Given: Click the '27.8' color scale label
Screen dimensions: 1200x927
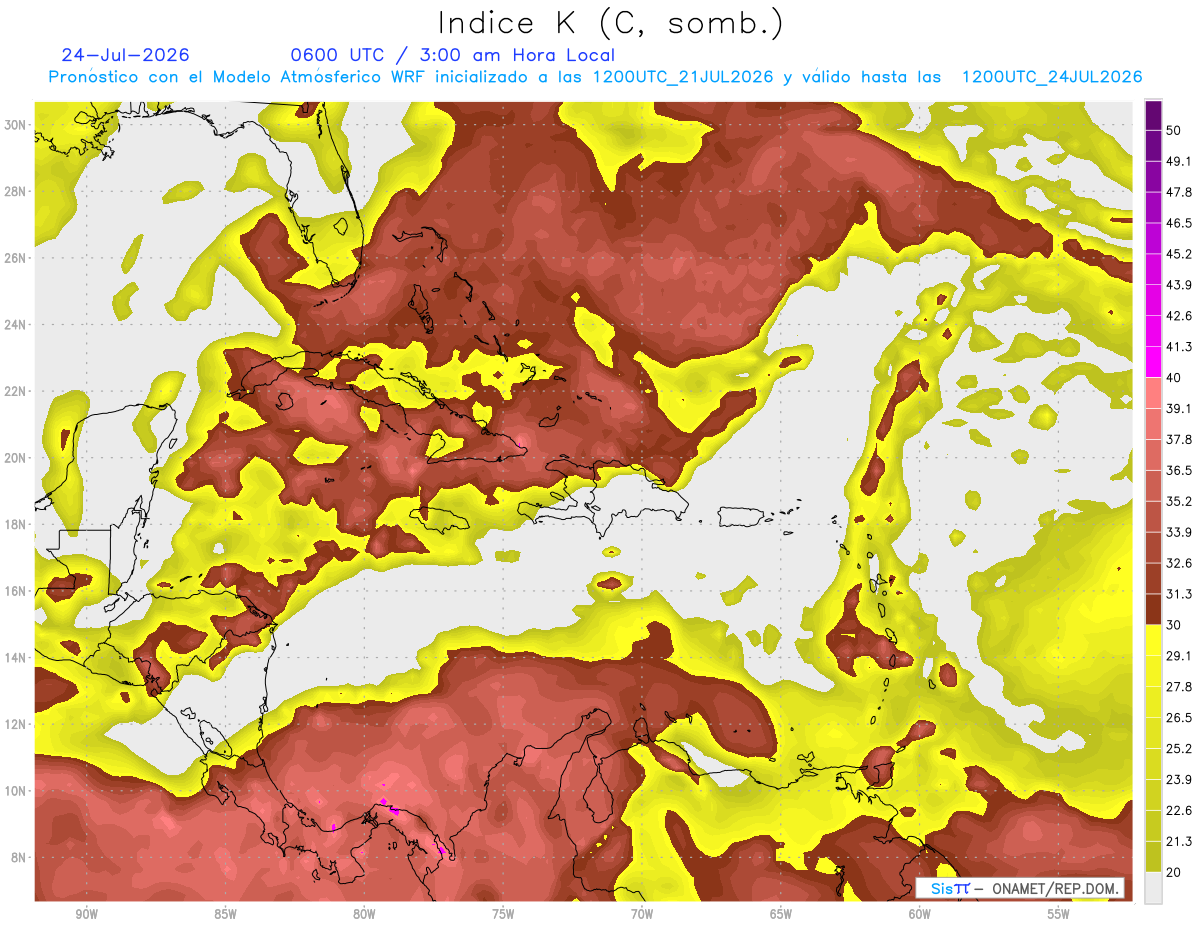Looking at the screenshot, I should coord(1178,687).
